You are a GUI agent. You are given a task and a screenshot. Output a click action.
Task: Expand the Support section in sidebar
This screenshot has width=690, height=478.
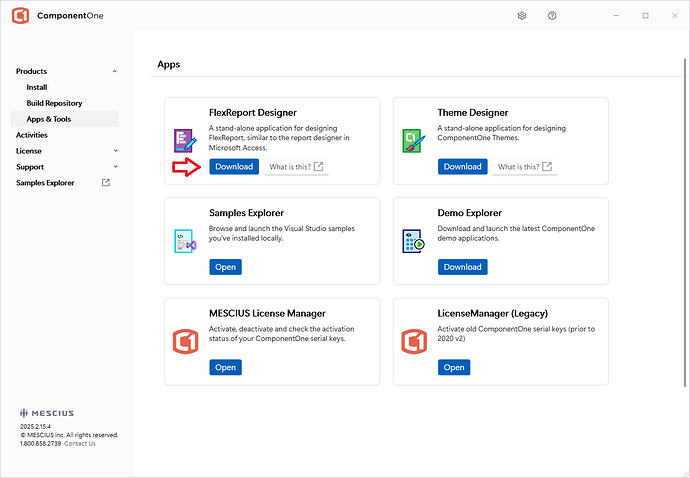(x=115, y=167)
